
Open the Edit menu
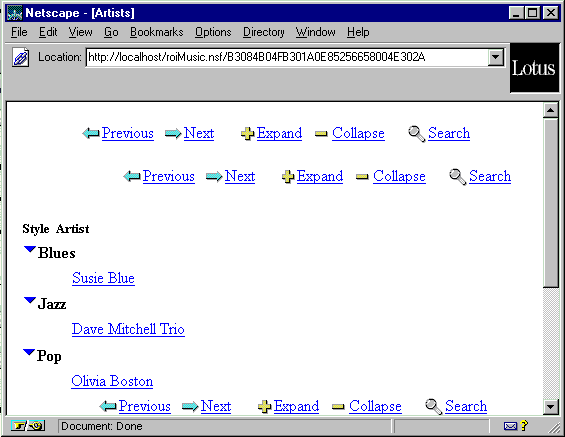click(x=48, y=32)
